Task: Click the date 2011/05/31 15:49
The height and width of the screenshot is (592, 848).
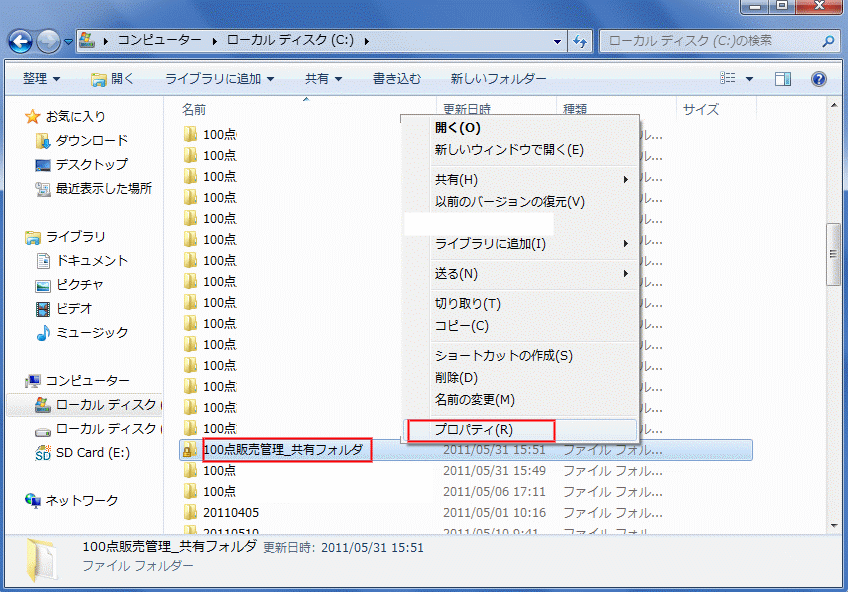Action: click(x=494, y=471)
